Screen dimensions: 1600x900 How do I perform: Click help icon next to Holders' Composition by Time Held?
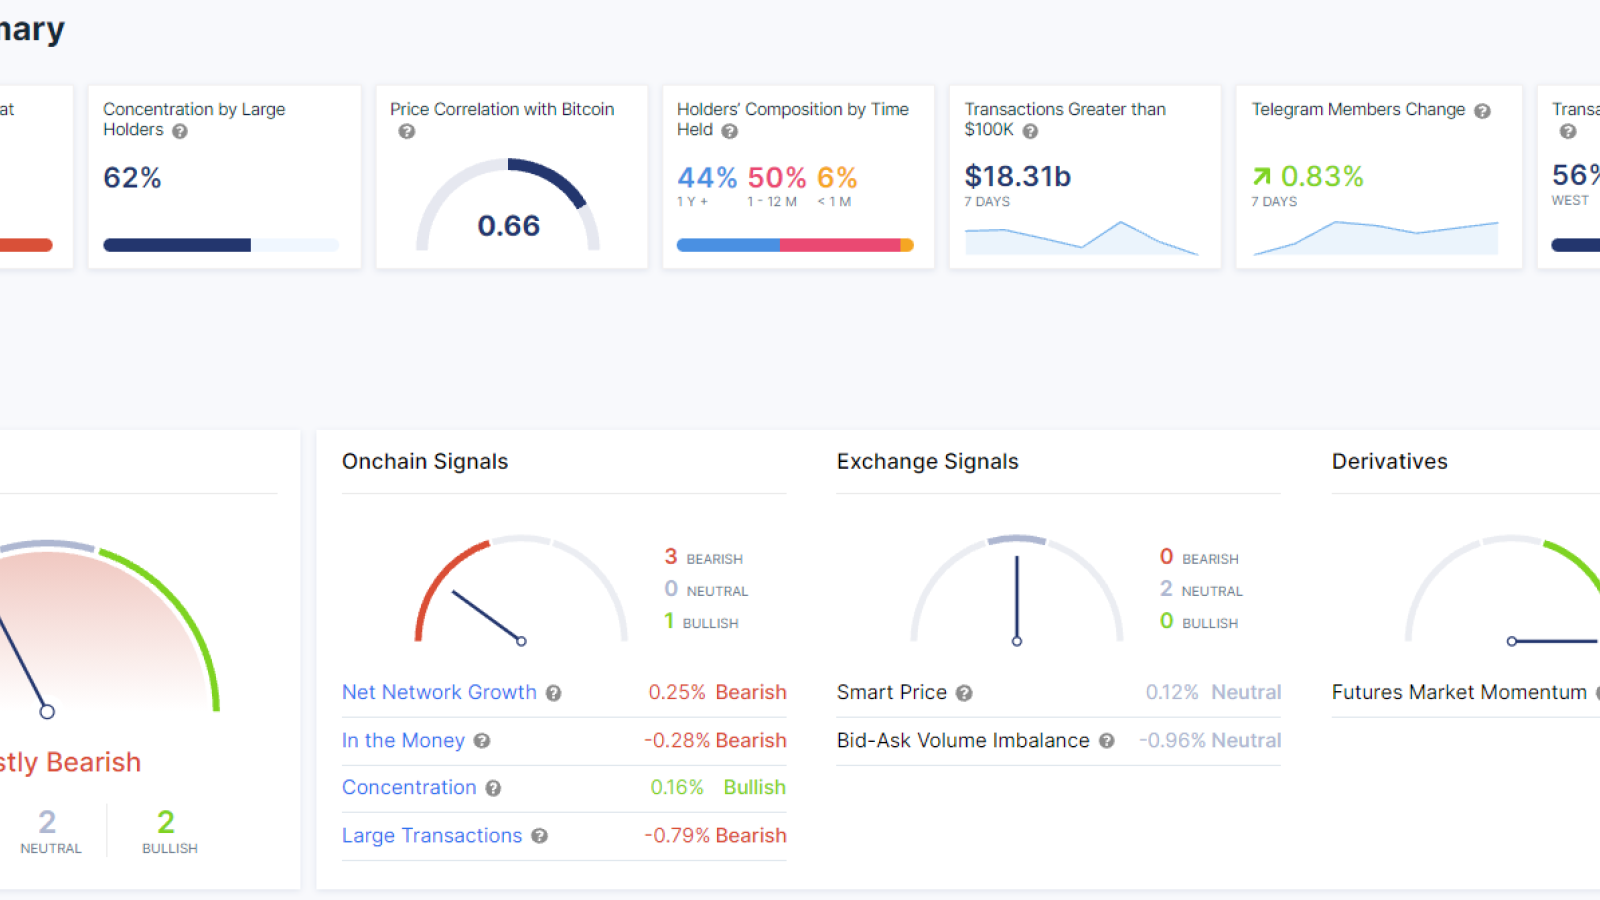(730, 131)
